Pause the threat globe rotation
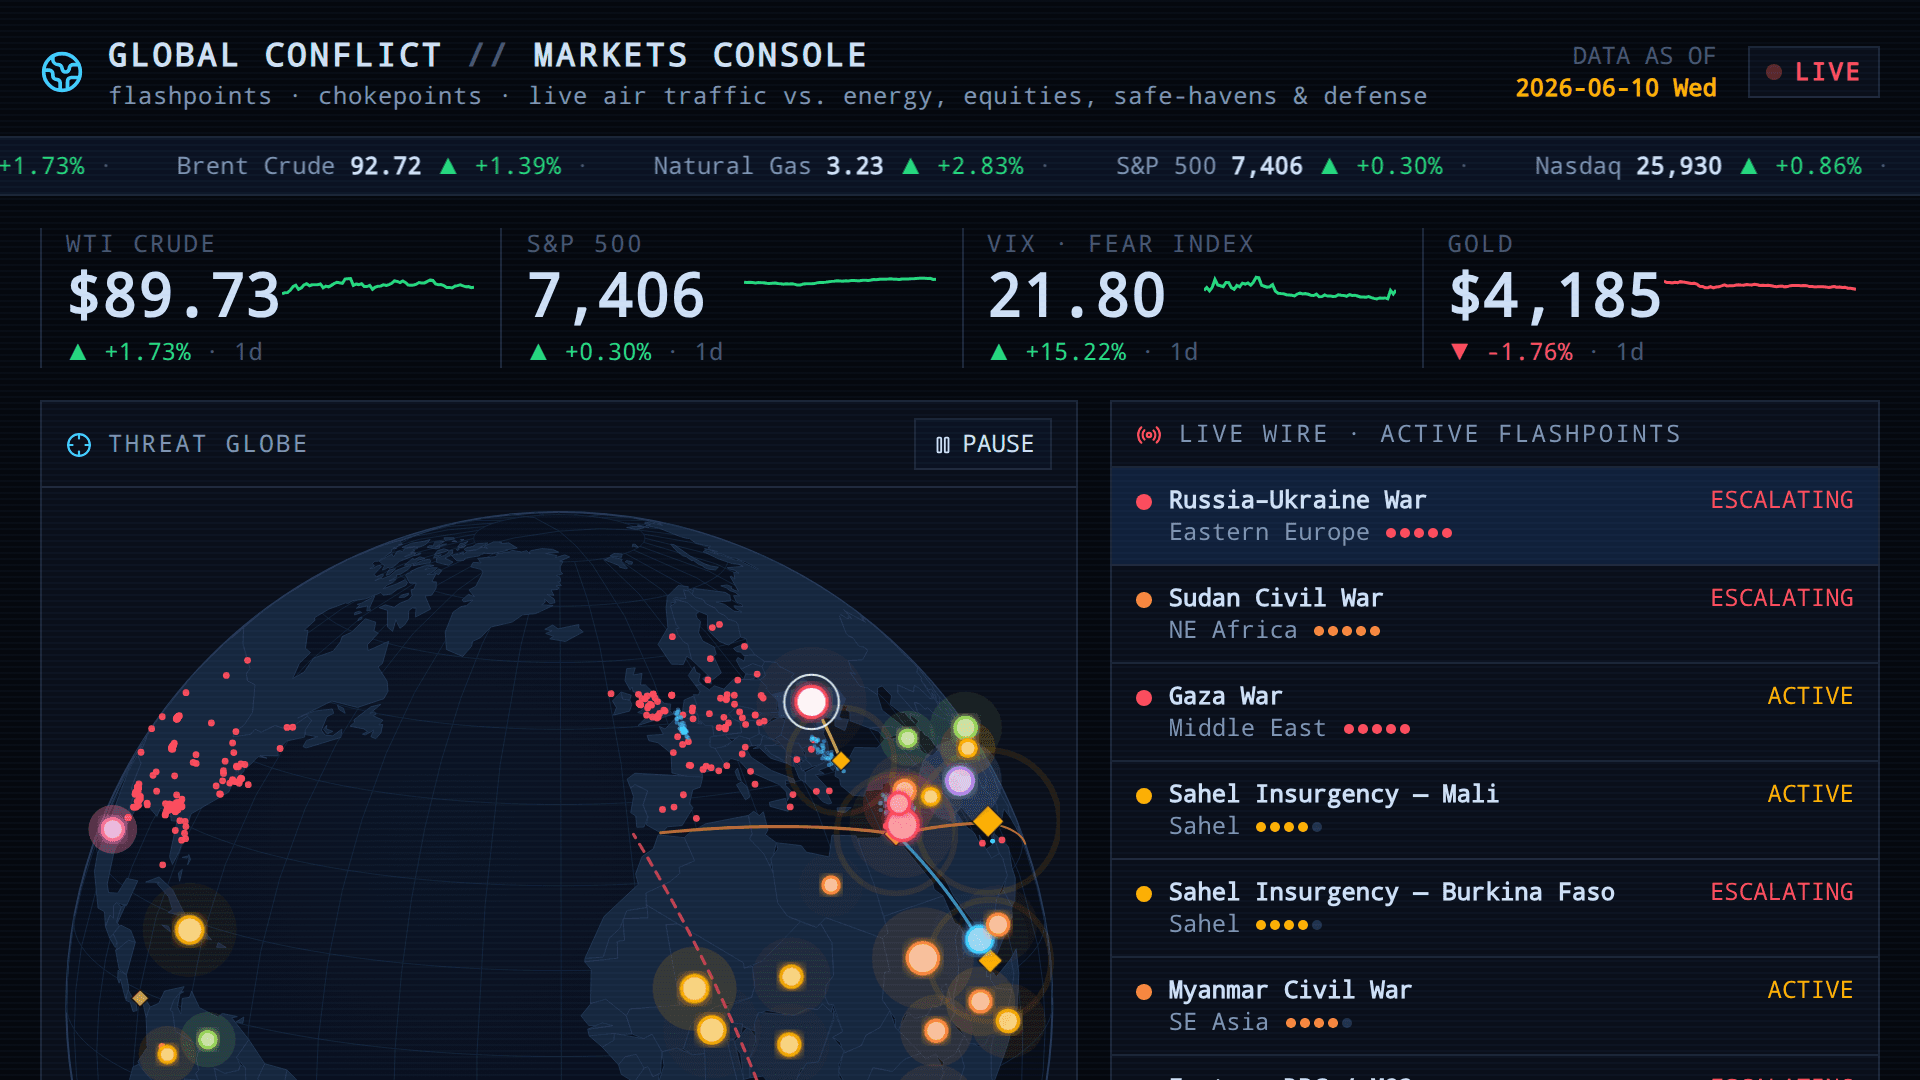This screenshot has height=1080, width=1920. pos(983,444)
